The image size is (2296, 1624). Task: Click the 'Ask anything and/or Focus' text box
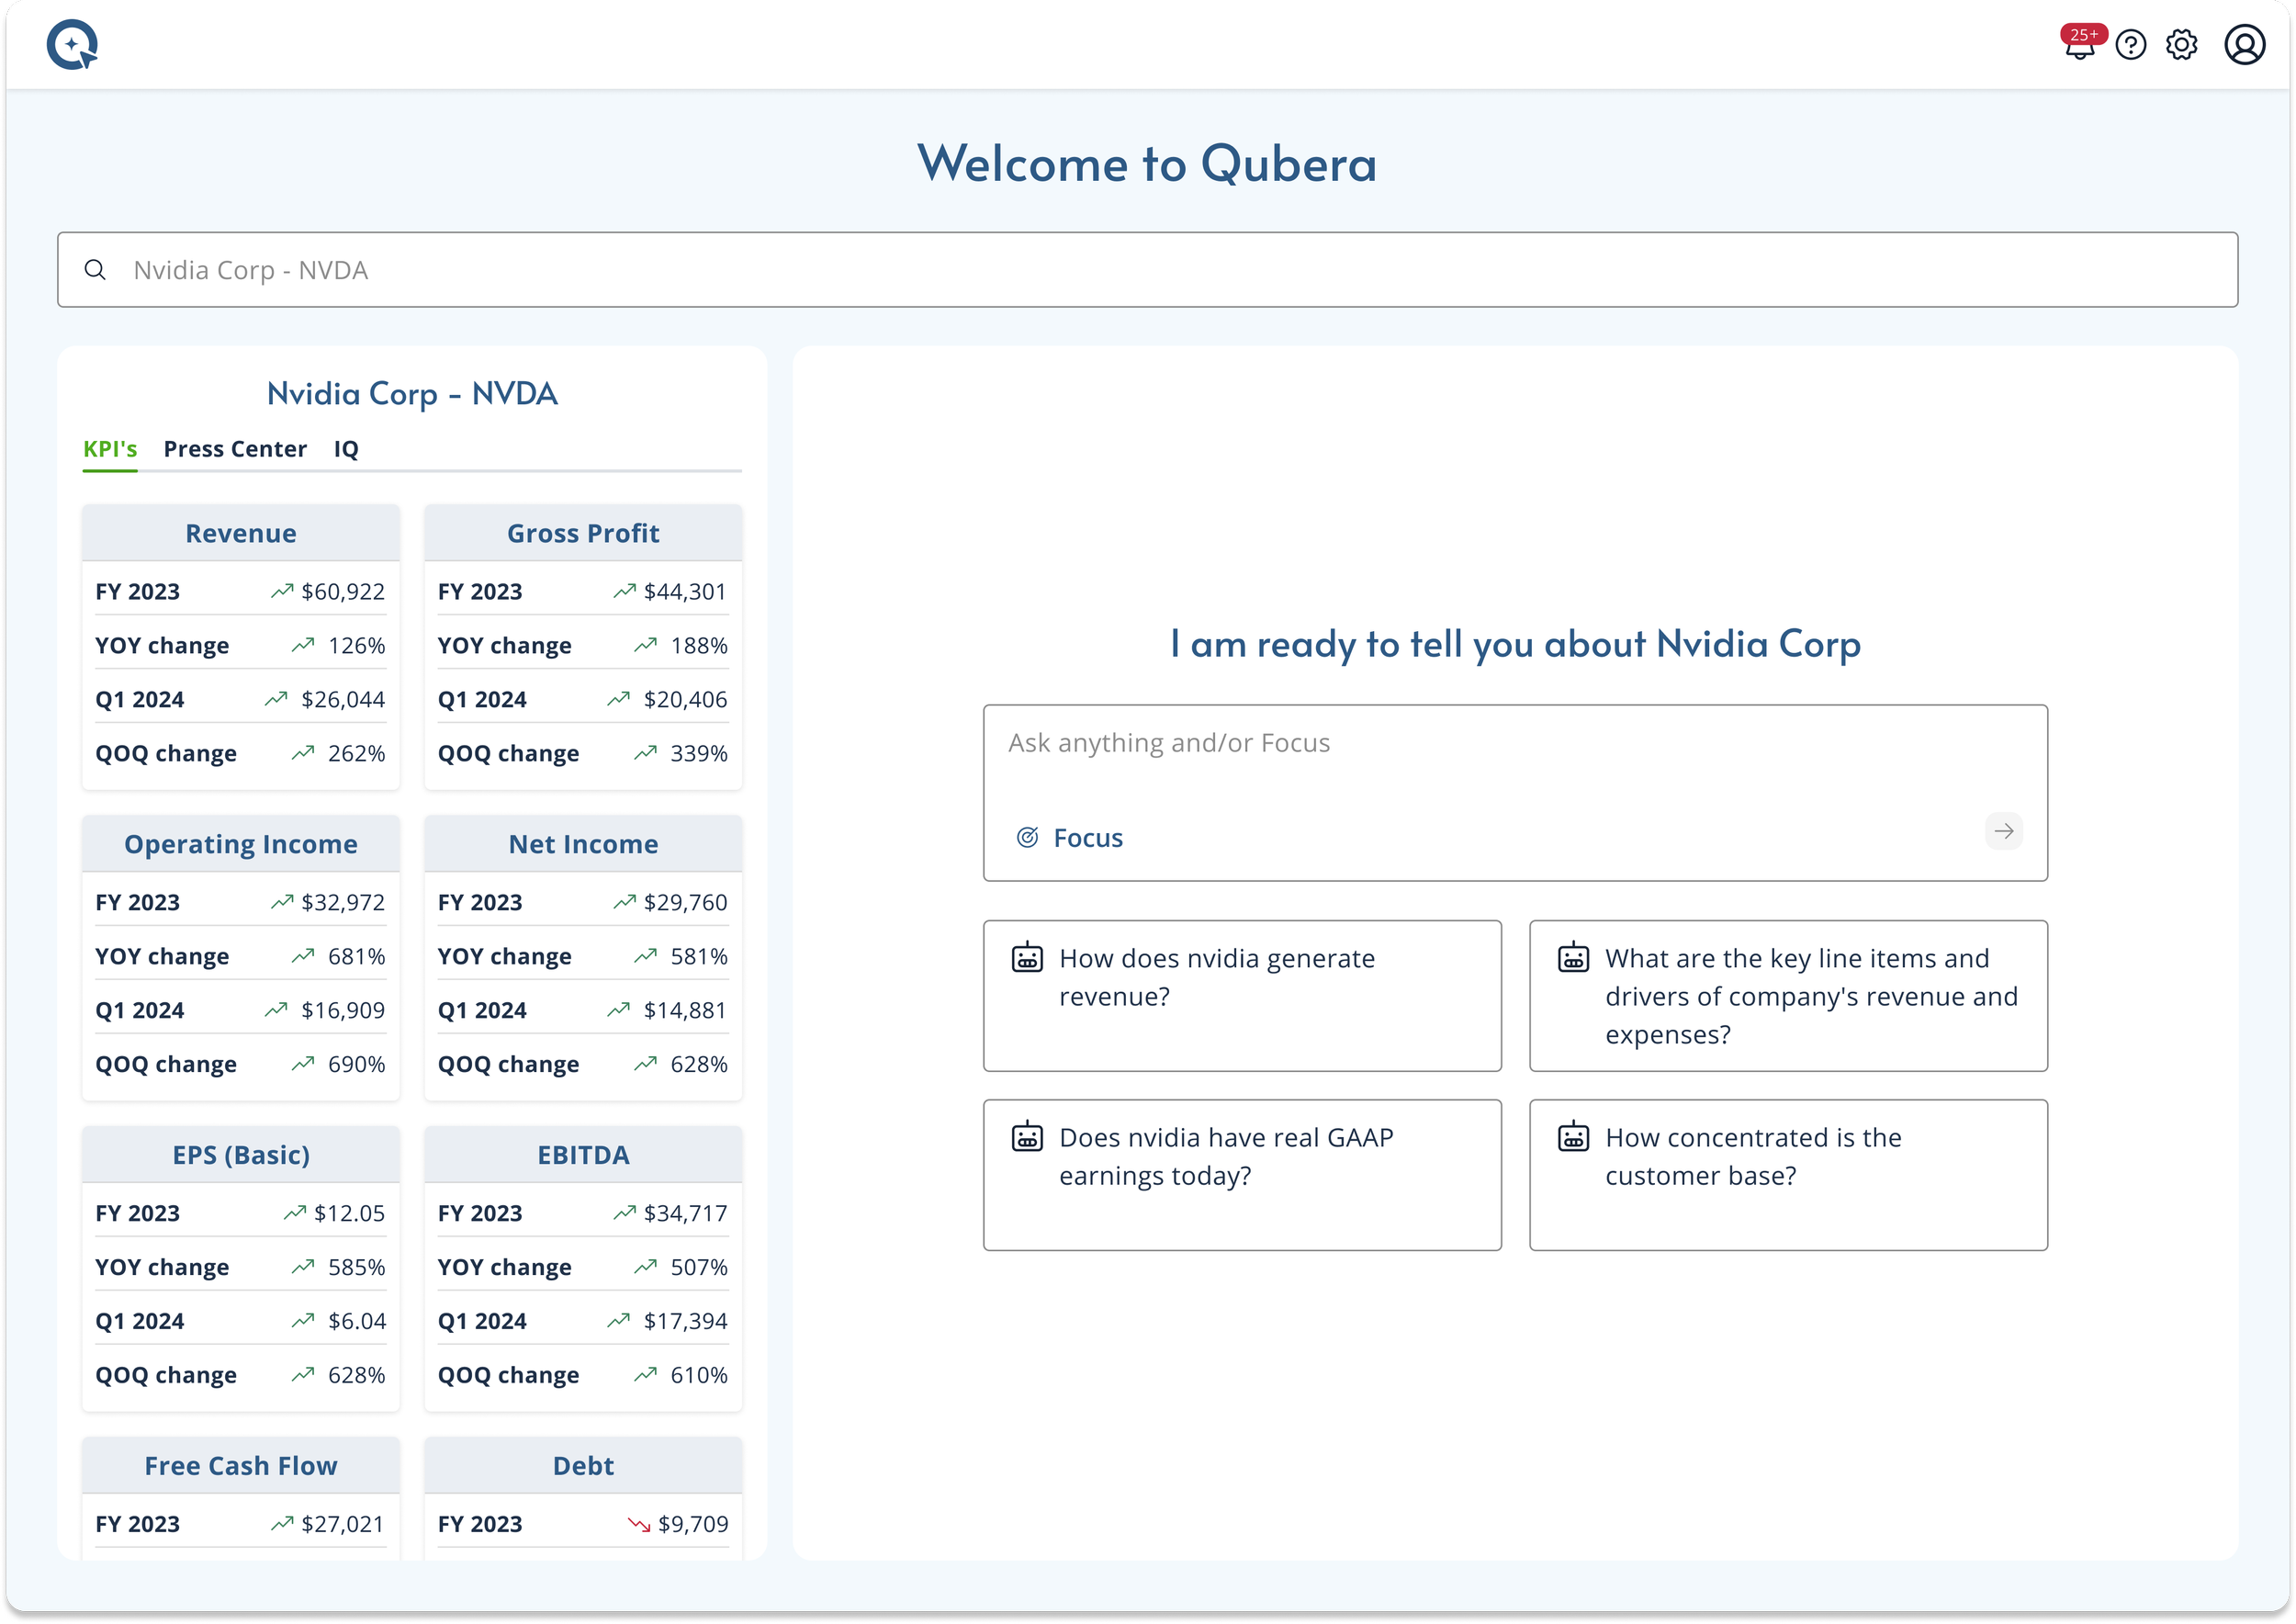click(1514, 760)
